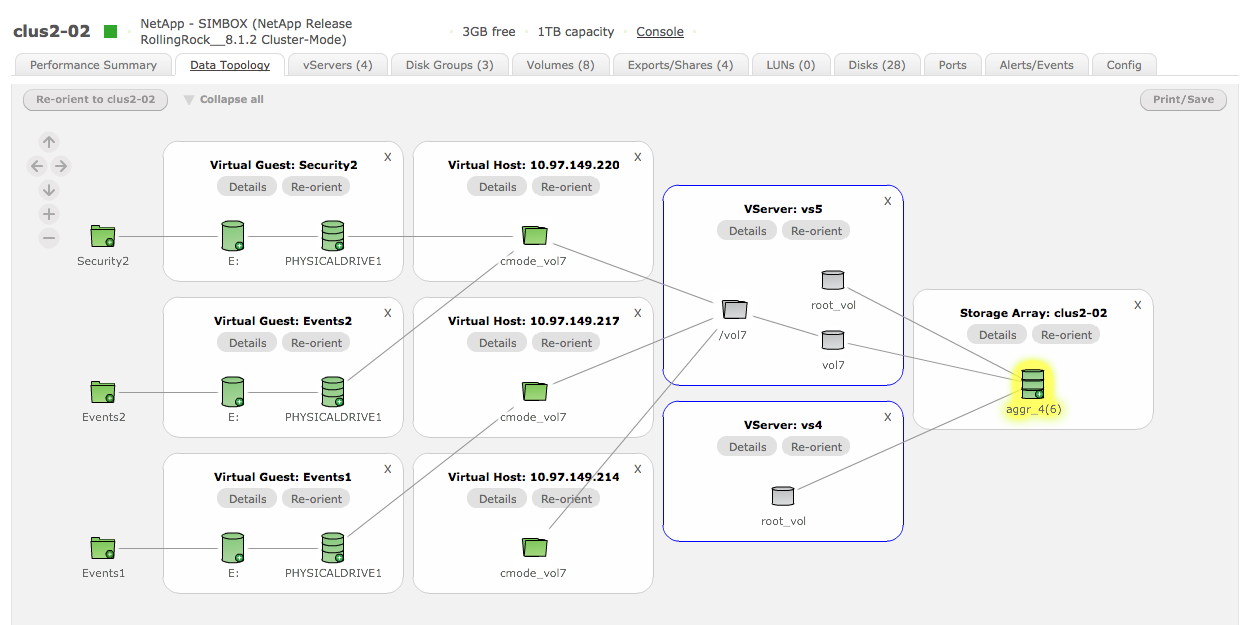Close the VServer: vs4 box

888,417
